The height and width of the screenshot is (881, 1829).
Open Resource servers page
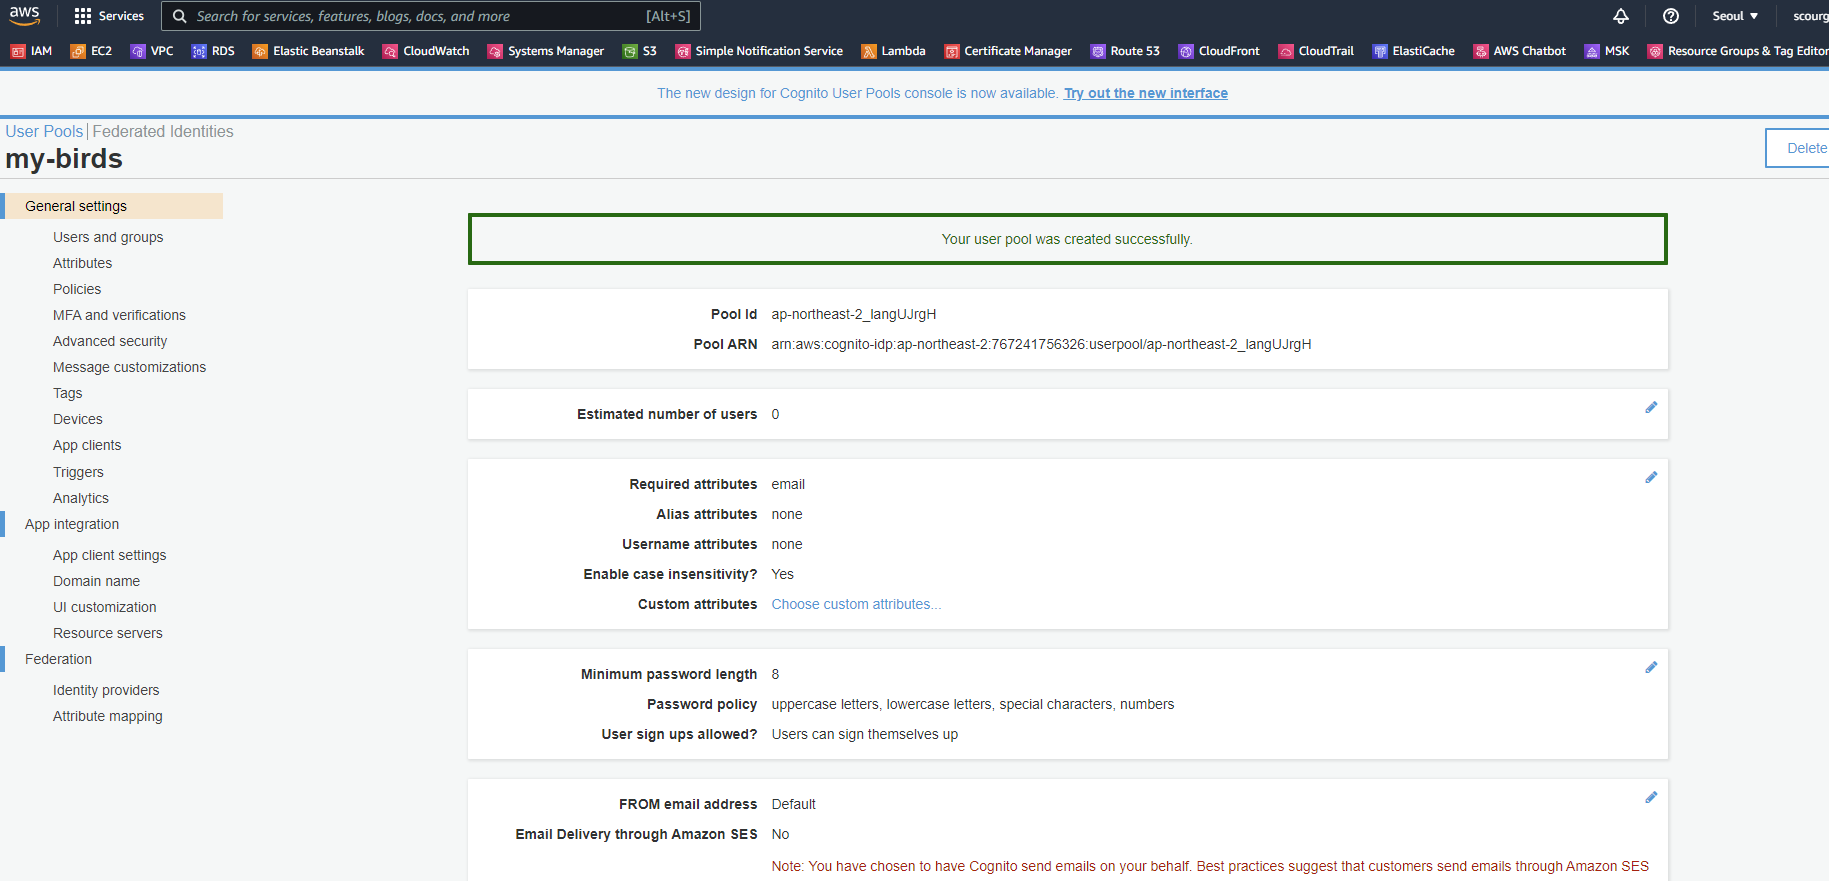tap(107, 633)
